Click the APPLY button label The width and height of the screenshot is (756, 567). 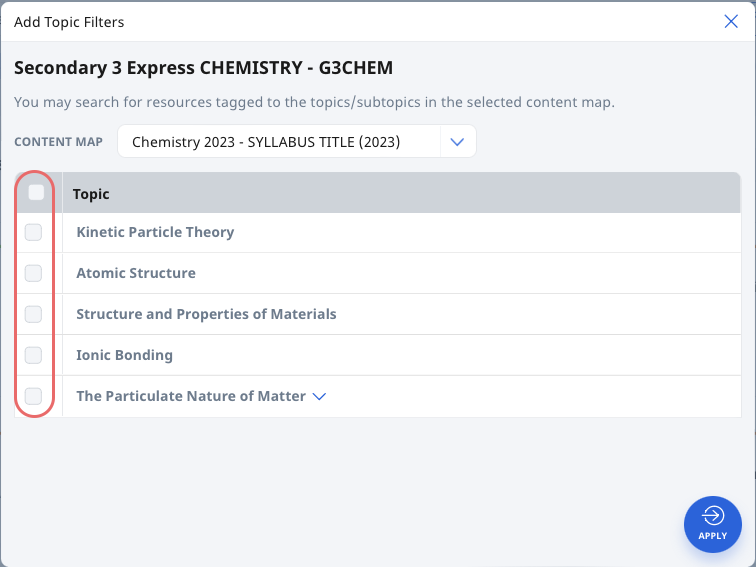click(713, 536)
